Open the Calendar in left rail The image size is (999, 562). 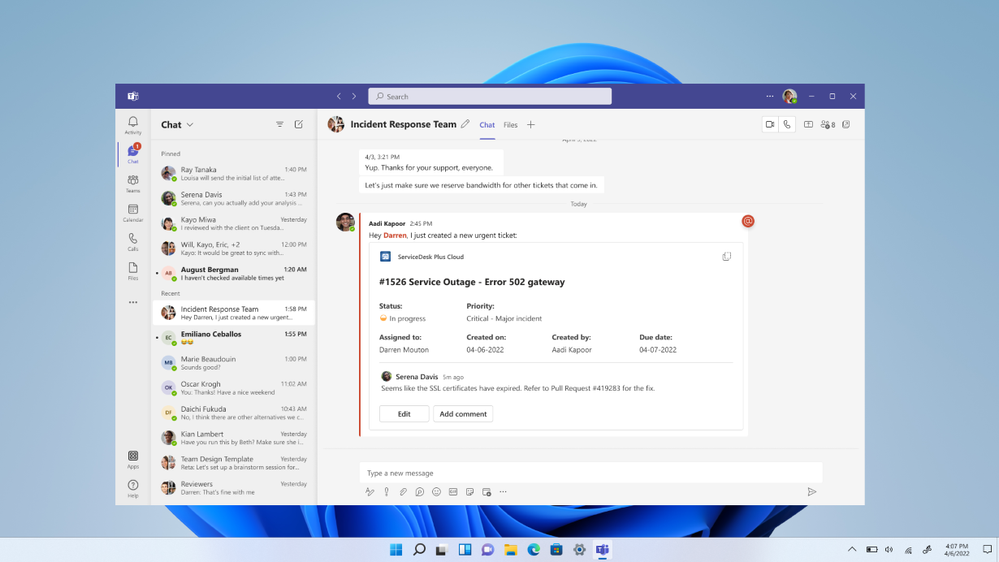[133, 213]
